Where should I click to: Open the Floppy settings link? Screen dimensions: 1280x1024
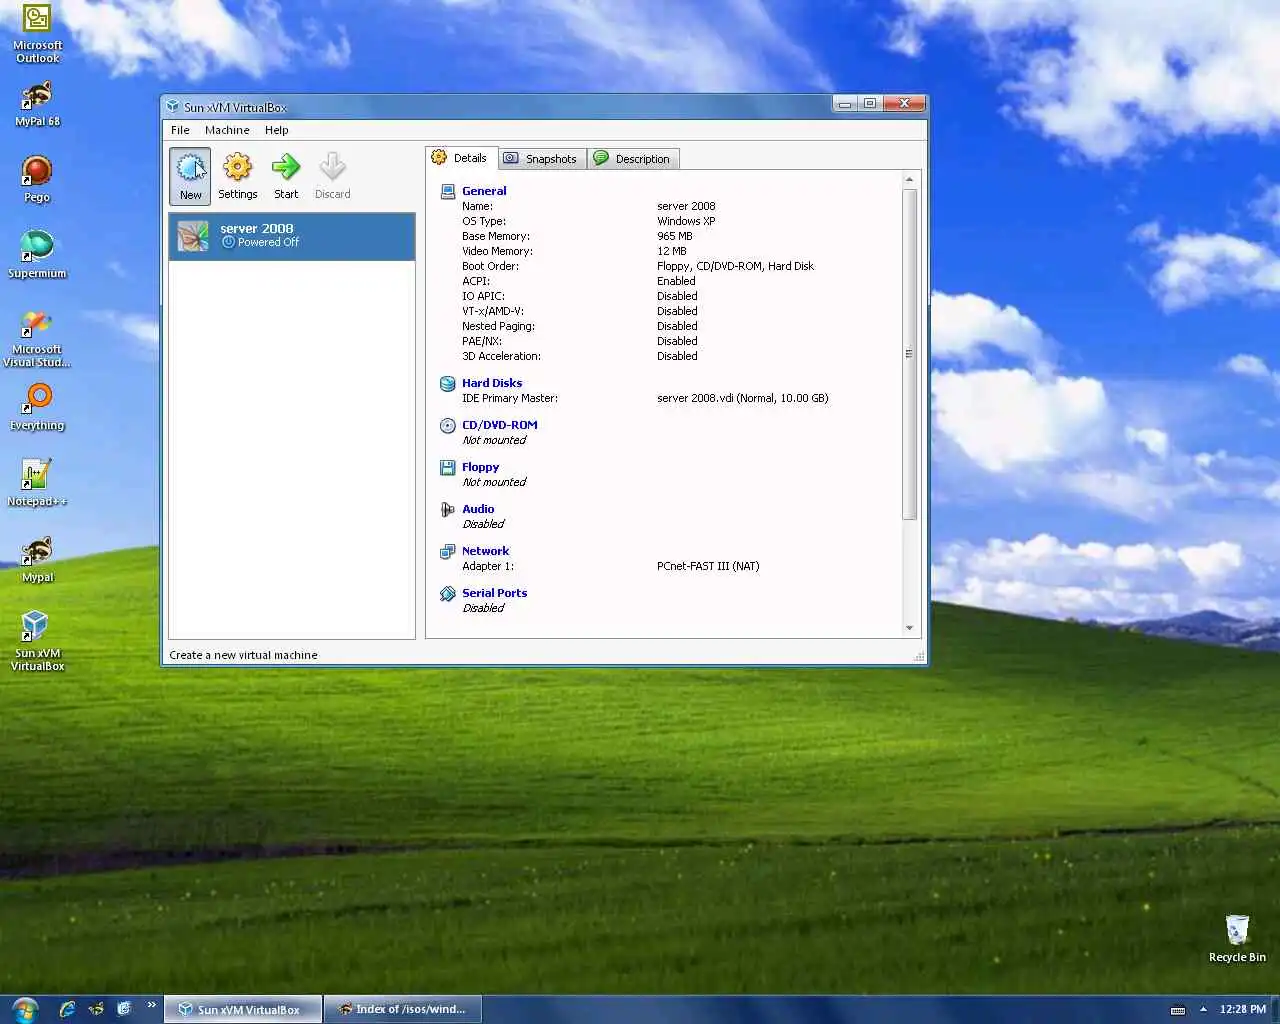(480, 467)
